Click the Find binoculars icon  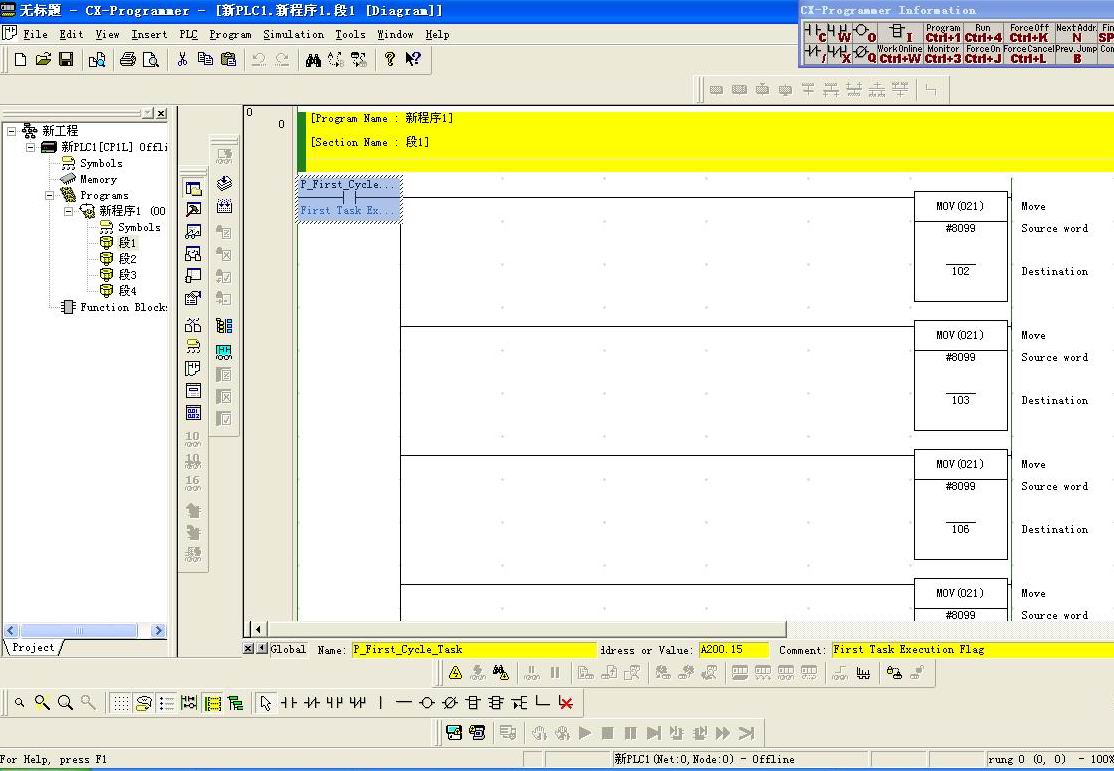313,60
